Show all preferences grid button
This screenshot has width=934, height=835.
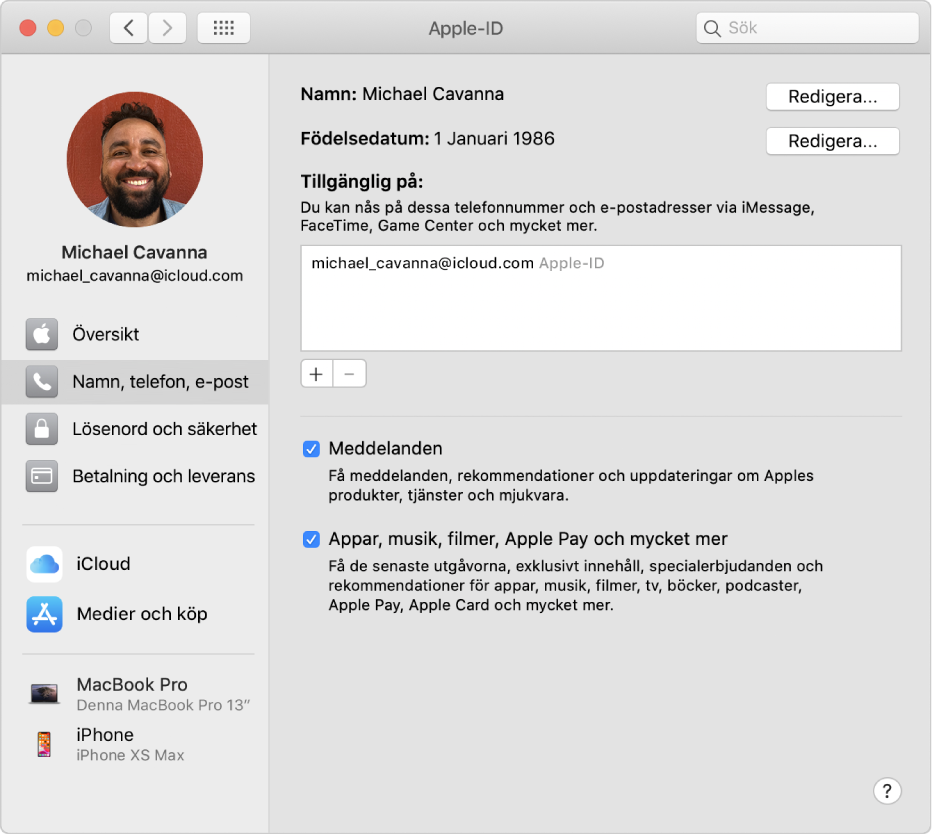point(223,27)
